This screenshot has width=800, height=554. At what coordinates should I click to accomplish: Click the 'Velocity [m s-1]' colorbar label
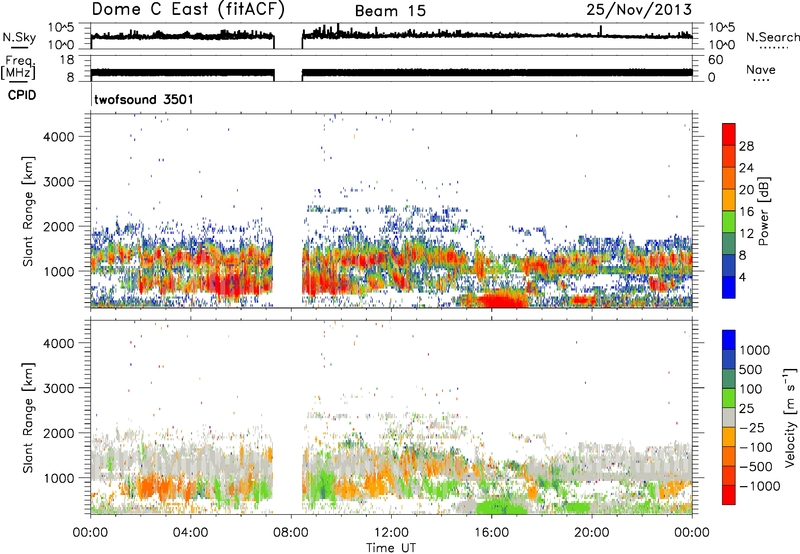coord(790,417)
